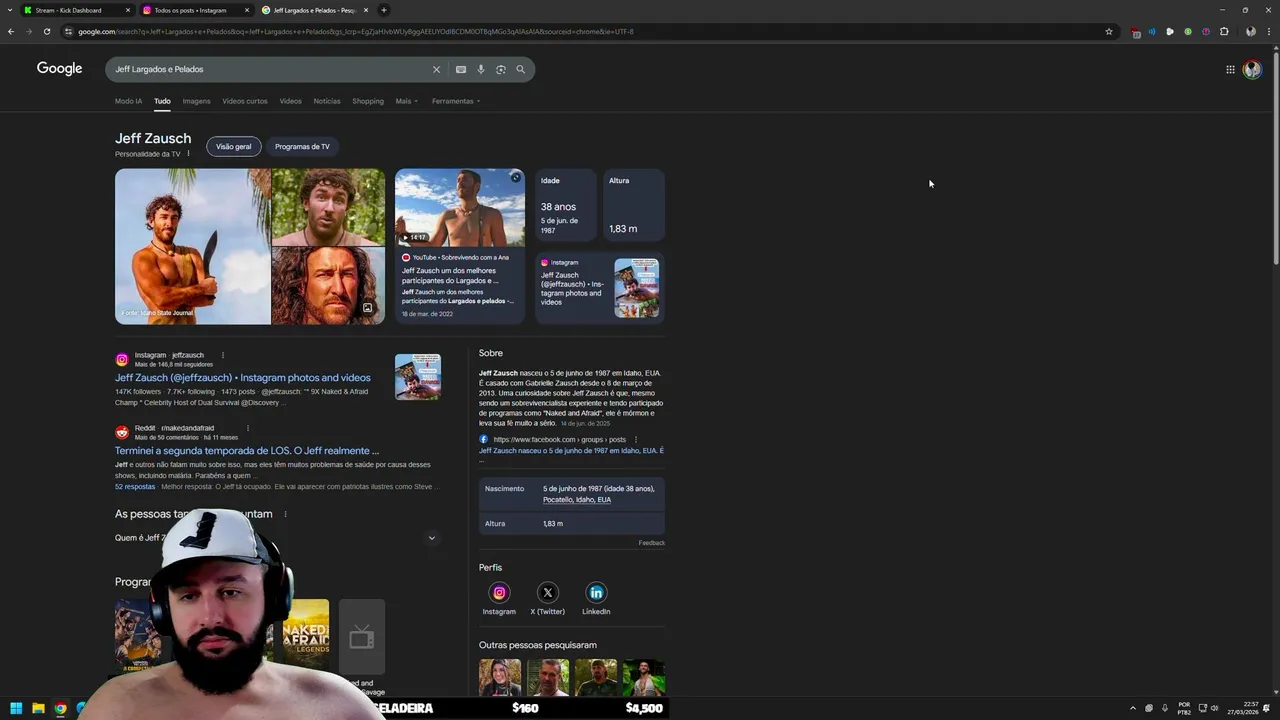Open the Instagram card thumbnail in knowledge panel
Screen dimensions: 1280x720
click(x=636, y=288)
